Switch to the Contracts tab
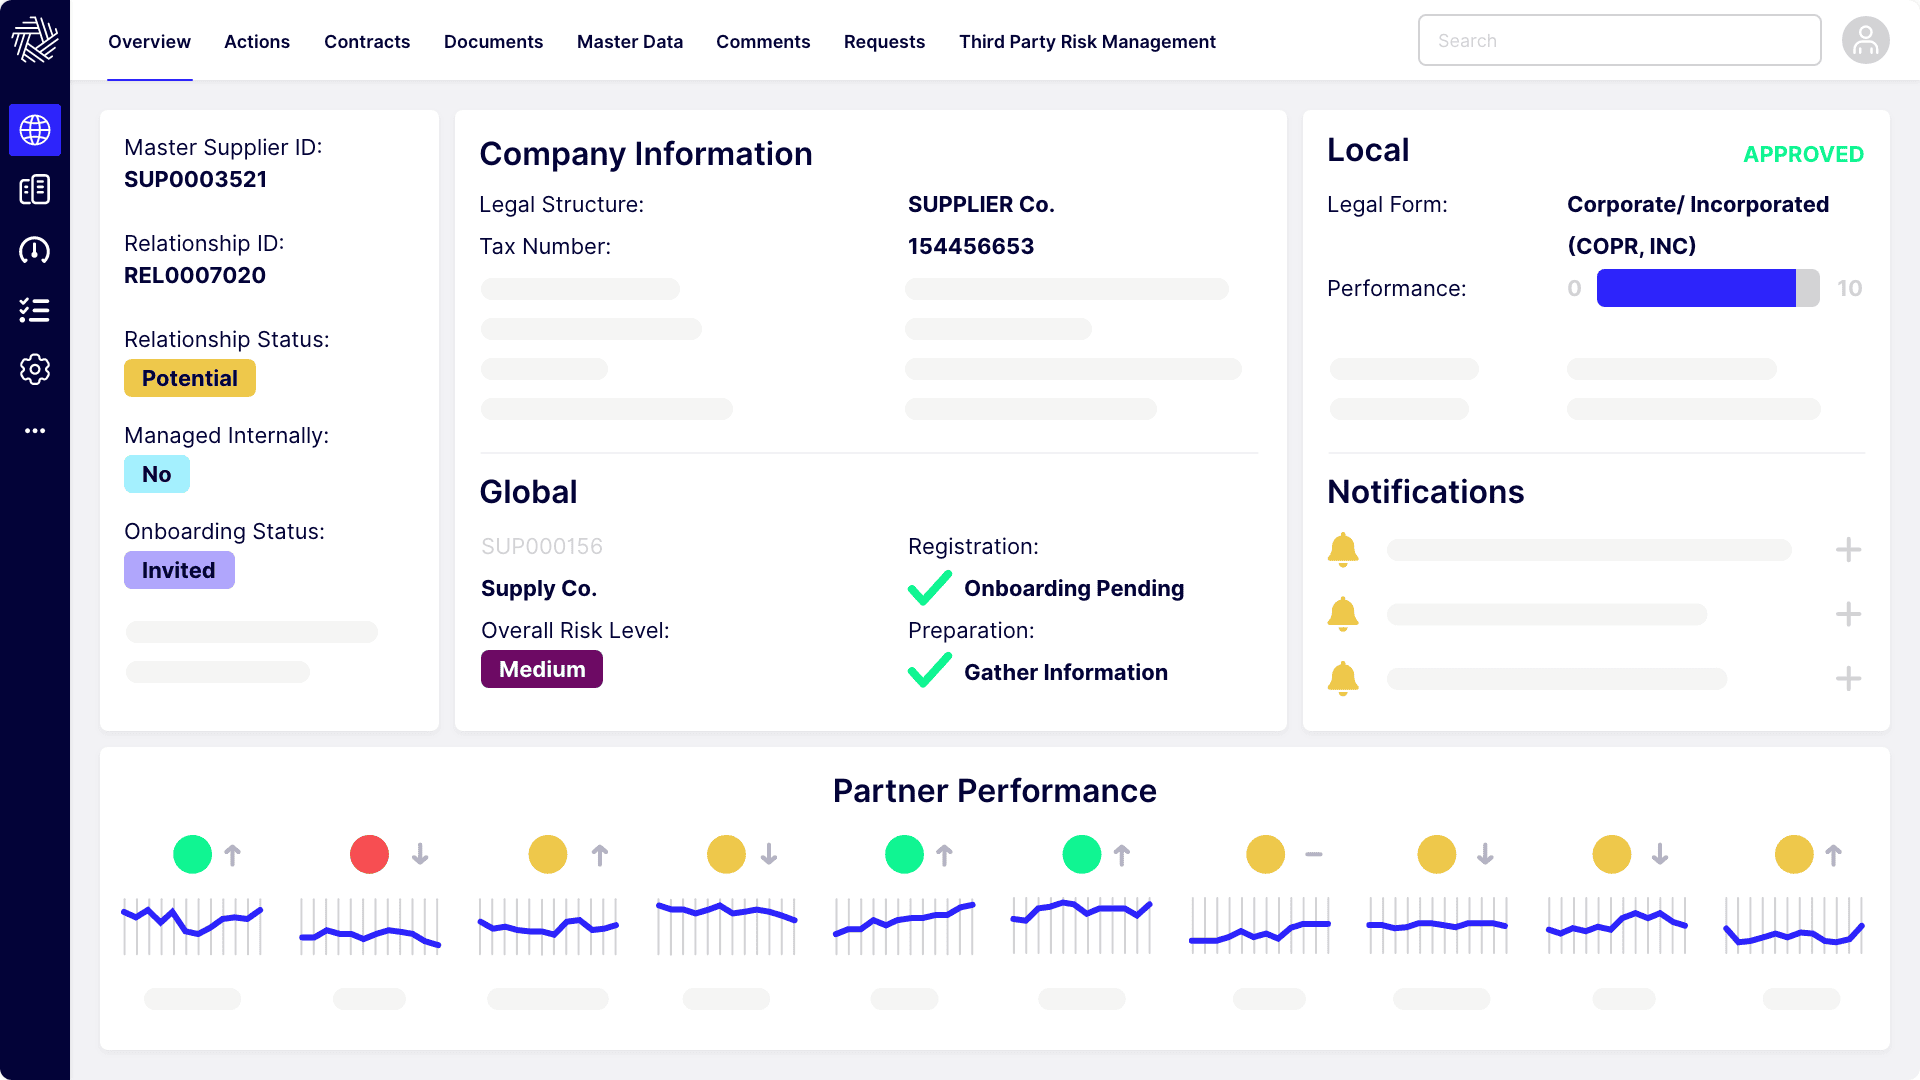 (367, 42)
